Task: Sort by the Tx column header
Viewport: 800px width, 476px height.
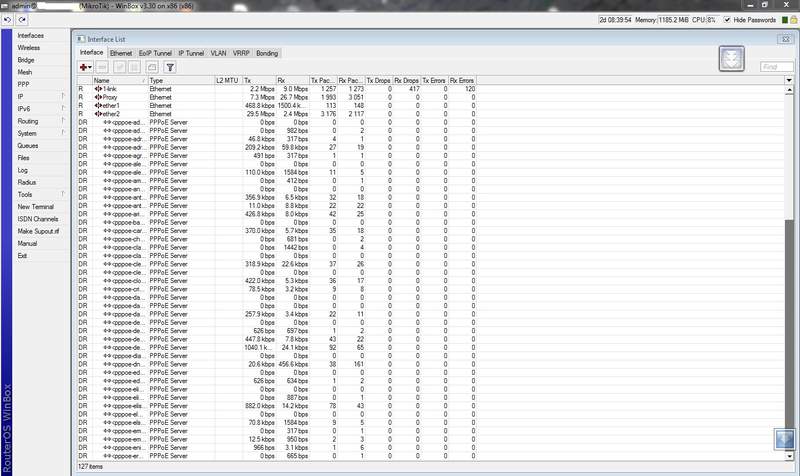Action: [x=259, y=80]
